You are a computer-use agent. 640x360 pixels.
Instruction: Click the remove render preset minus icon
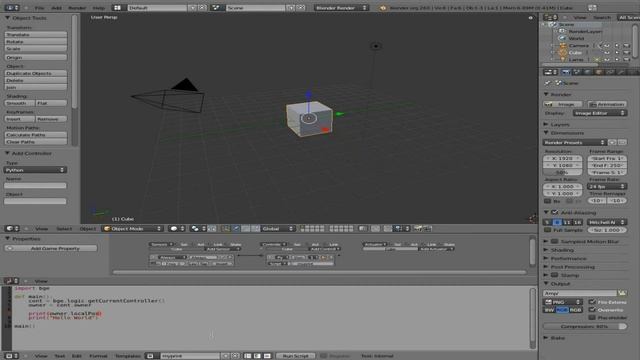[x=622, y=142]
